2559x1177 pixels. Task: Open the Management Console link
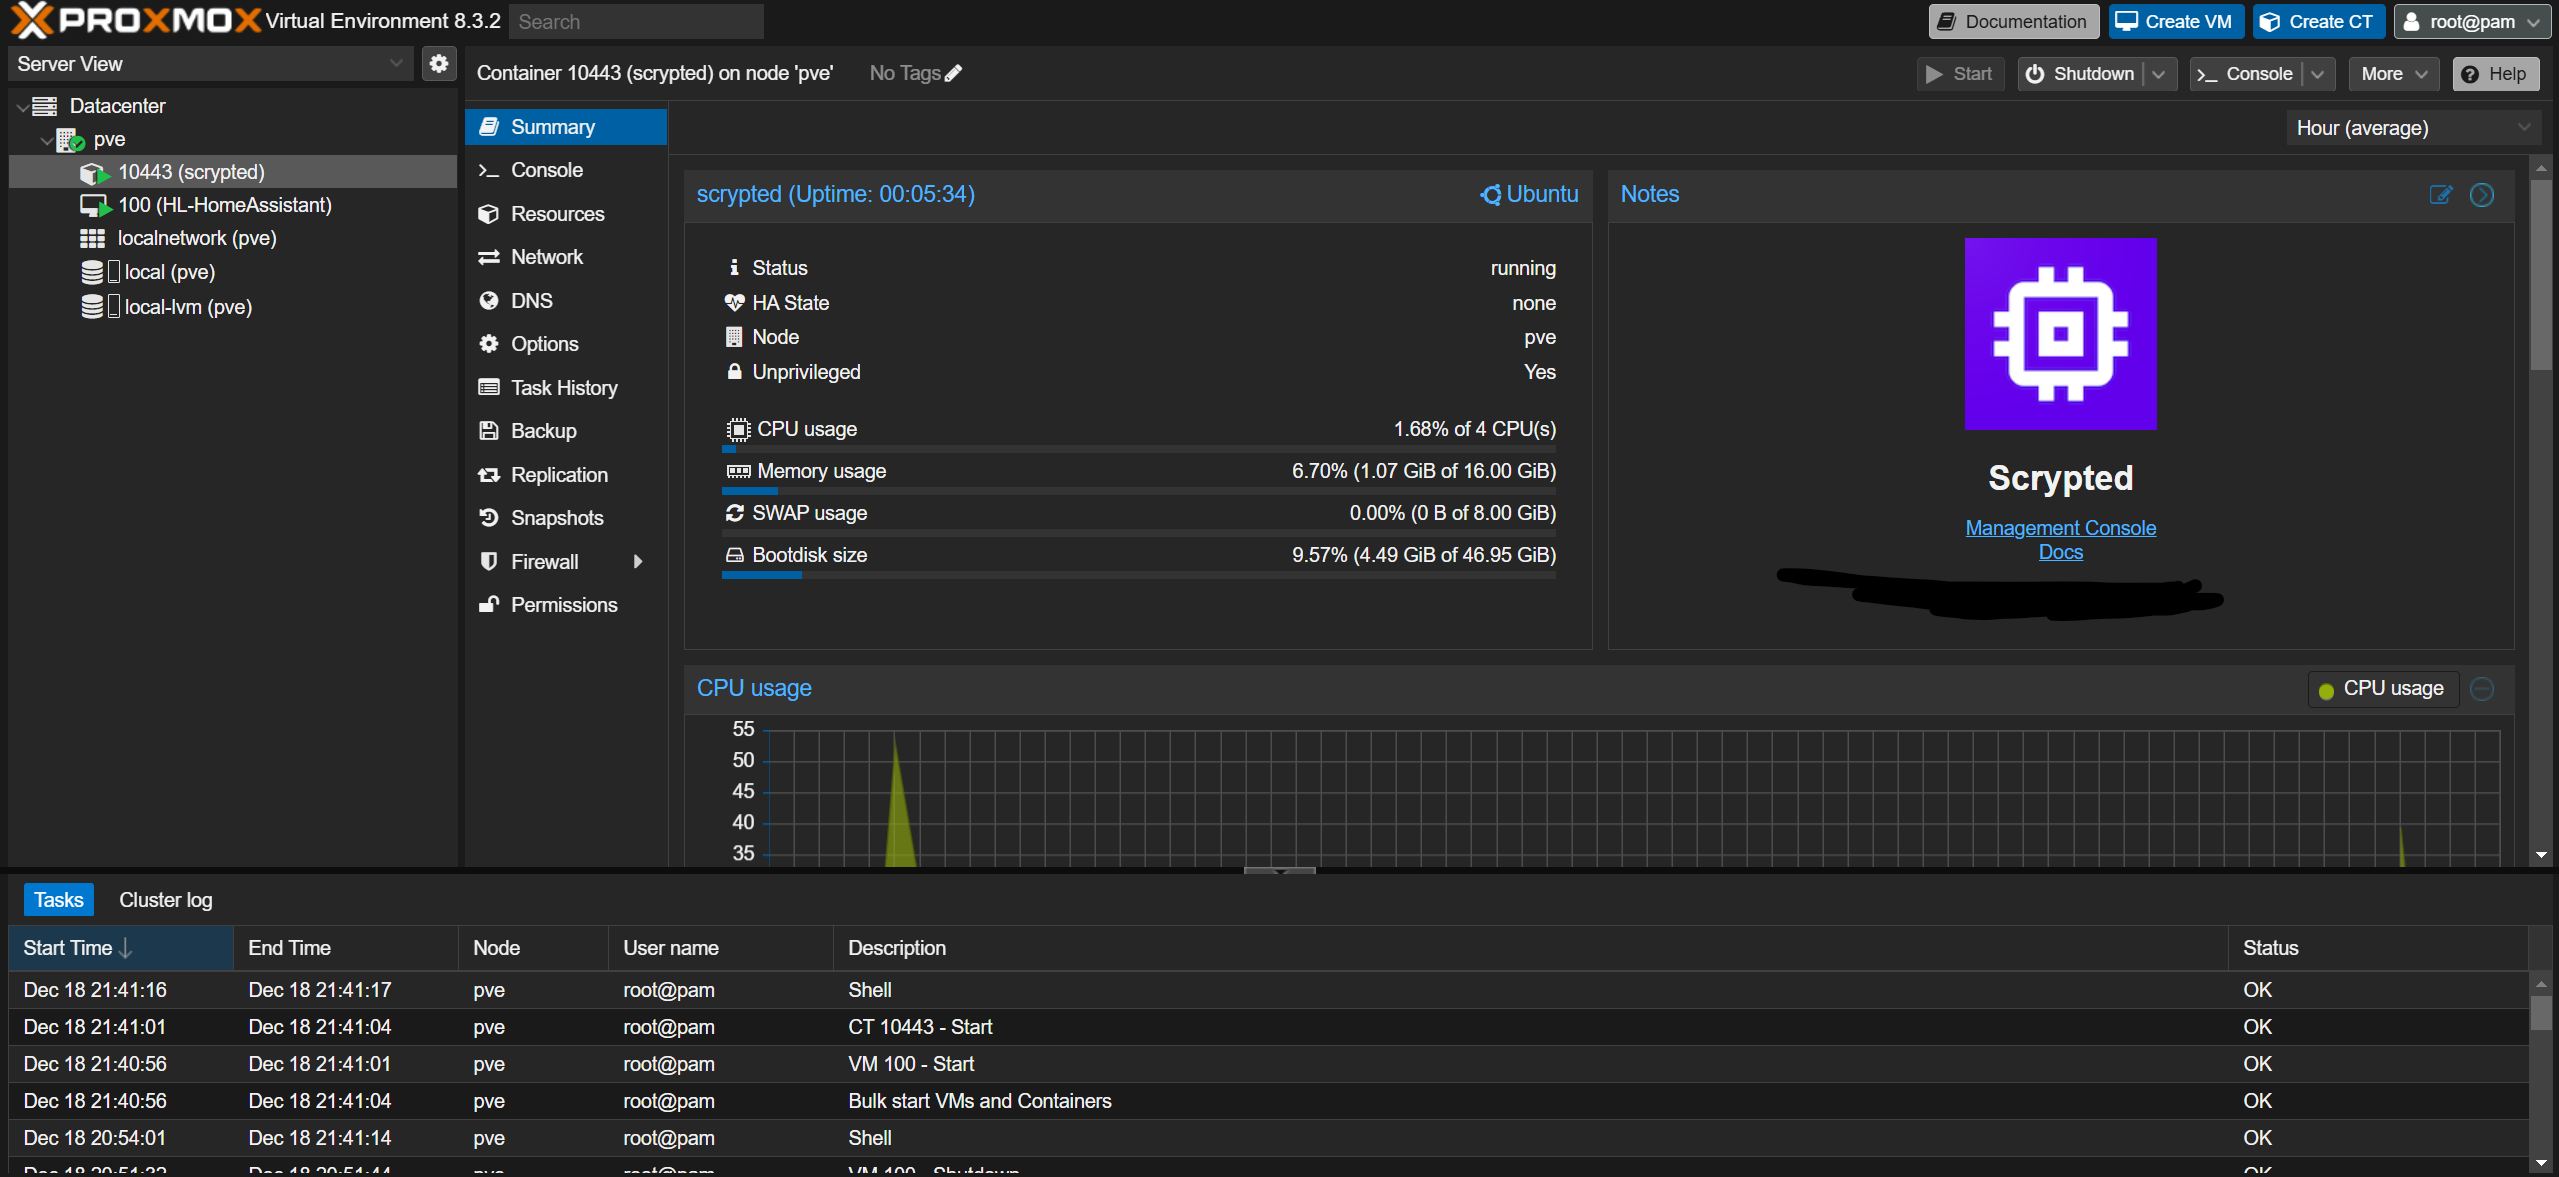pyautogui.click(x=2060, y=526)
